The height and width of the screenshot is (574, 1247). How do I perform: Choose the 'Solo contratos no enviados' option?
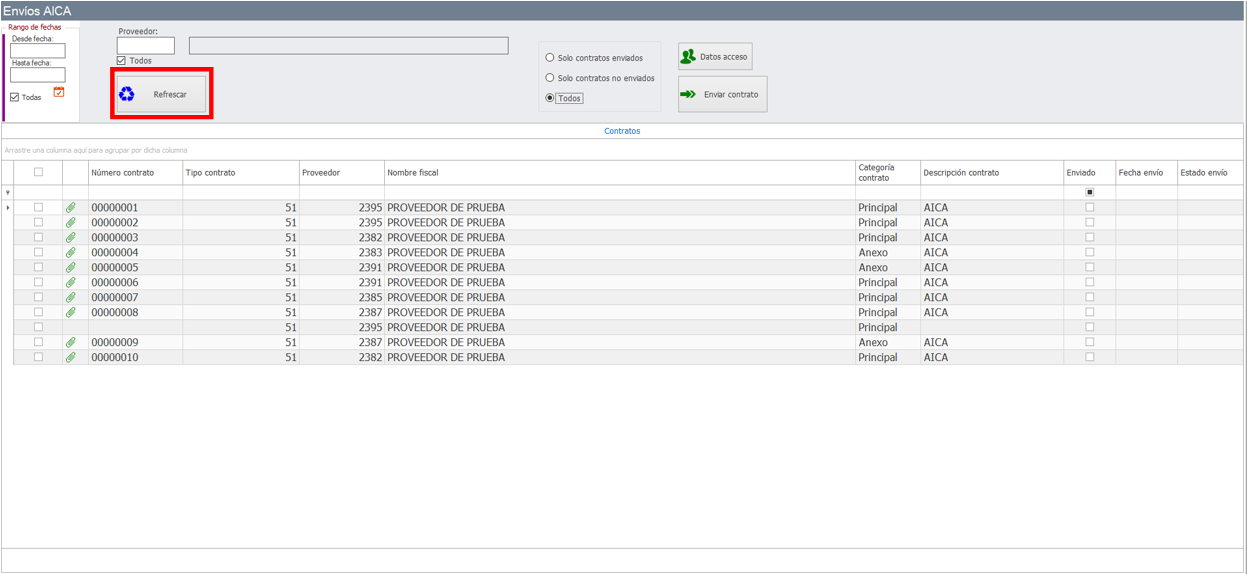coord(550,78)
